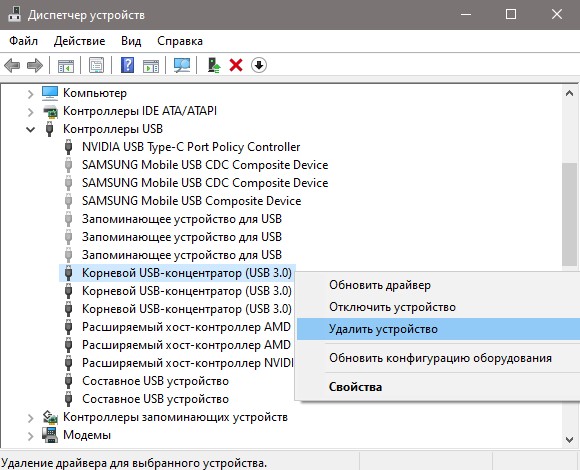Expand the Компьютер node
The width and height of the screenshot is (580, 470).
coord(30,94)
